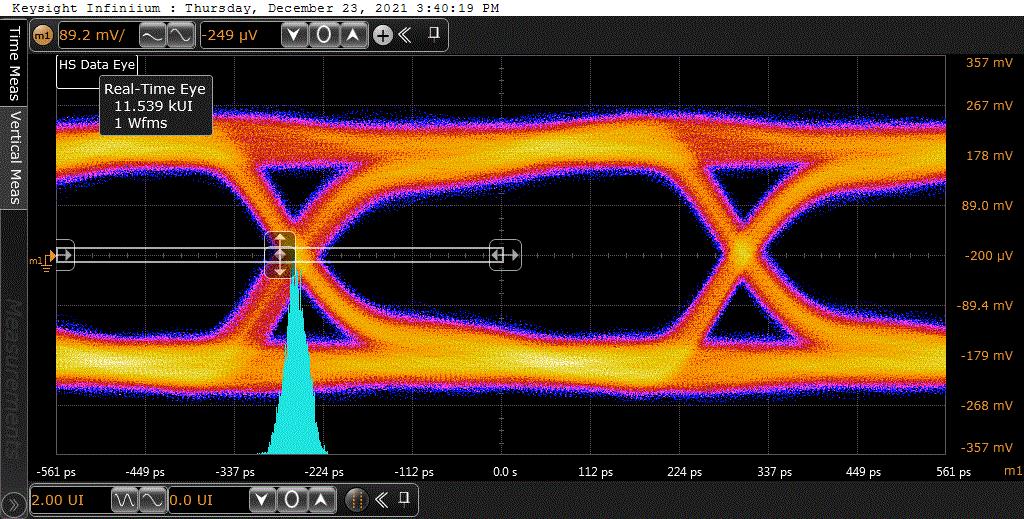Open the Time Meas side tab
The image size is (1024, 519).
[x=14, y=63]
